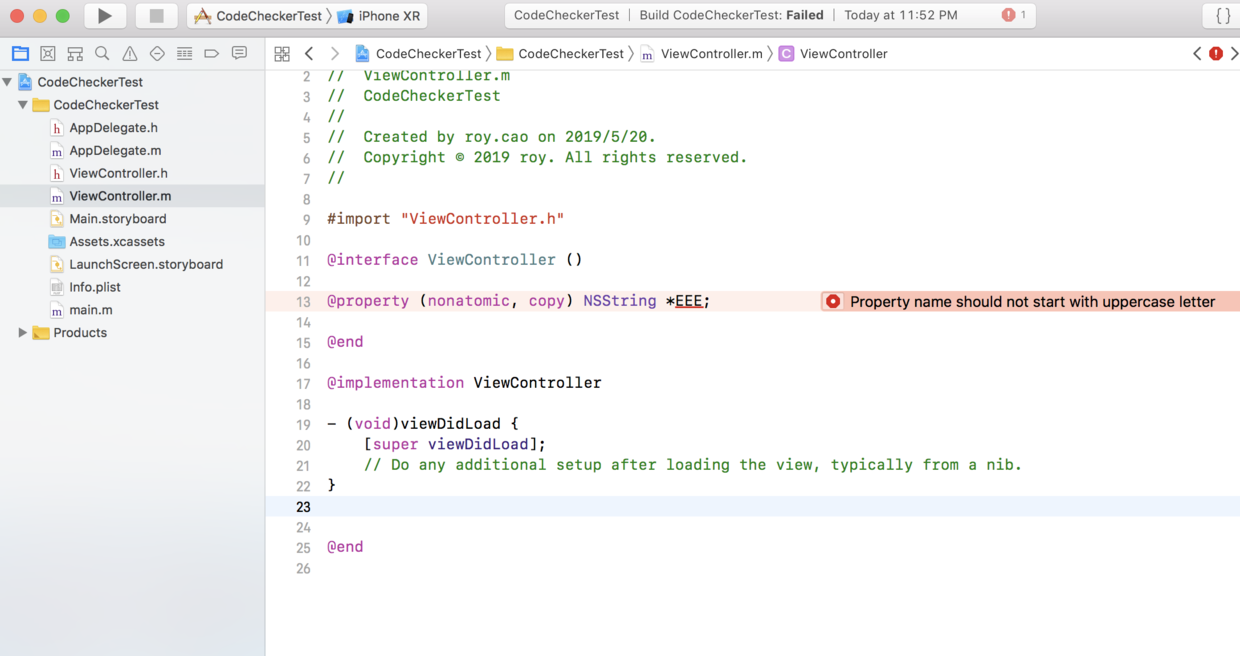1240x656 pixels.
Task: Open AppDelegate.m from the file navigator
Action: point(114,150)
